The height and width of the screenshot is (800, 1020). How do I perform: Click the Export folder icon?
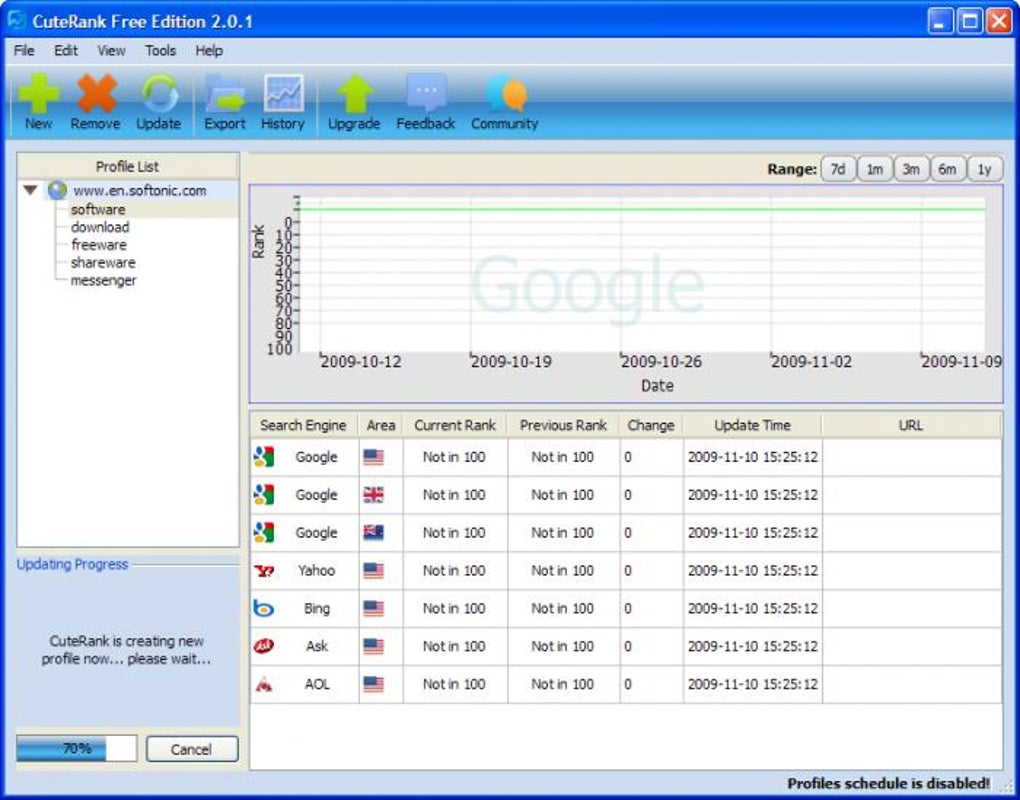(225, 94)
